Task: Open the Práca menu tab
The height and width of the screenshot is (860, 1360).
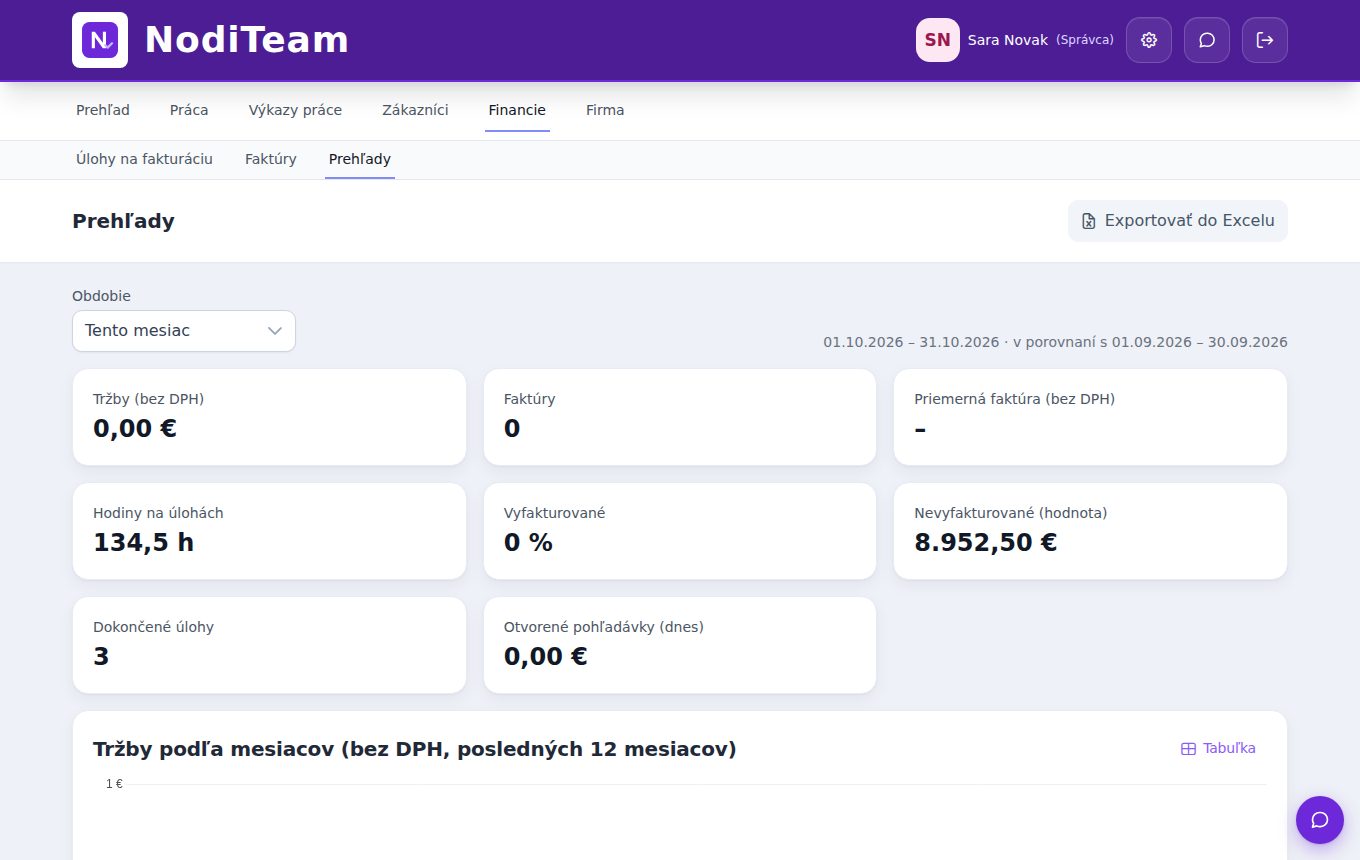Action: 189,110
